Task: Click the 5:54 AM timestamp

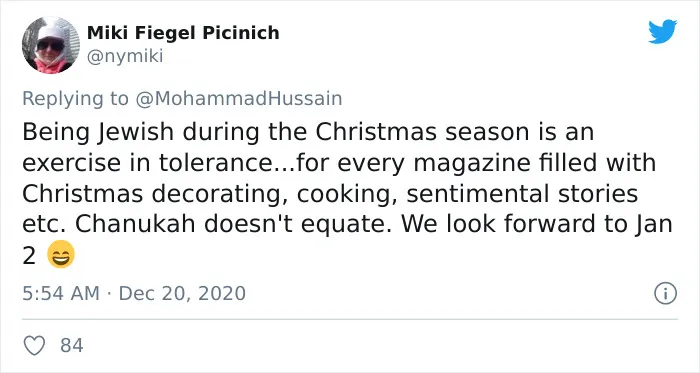Action: pos(61,294)
